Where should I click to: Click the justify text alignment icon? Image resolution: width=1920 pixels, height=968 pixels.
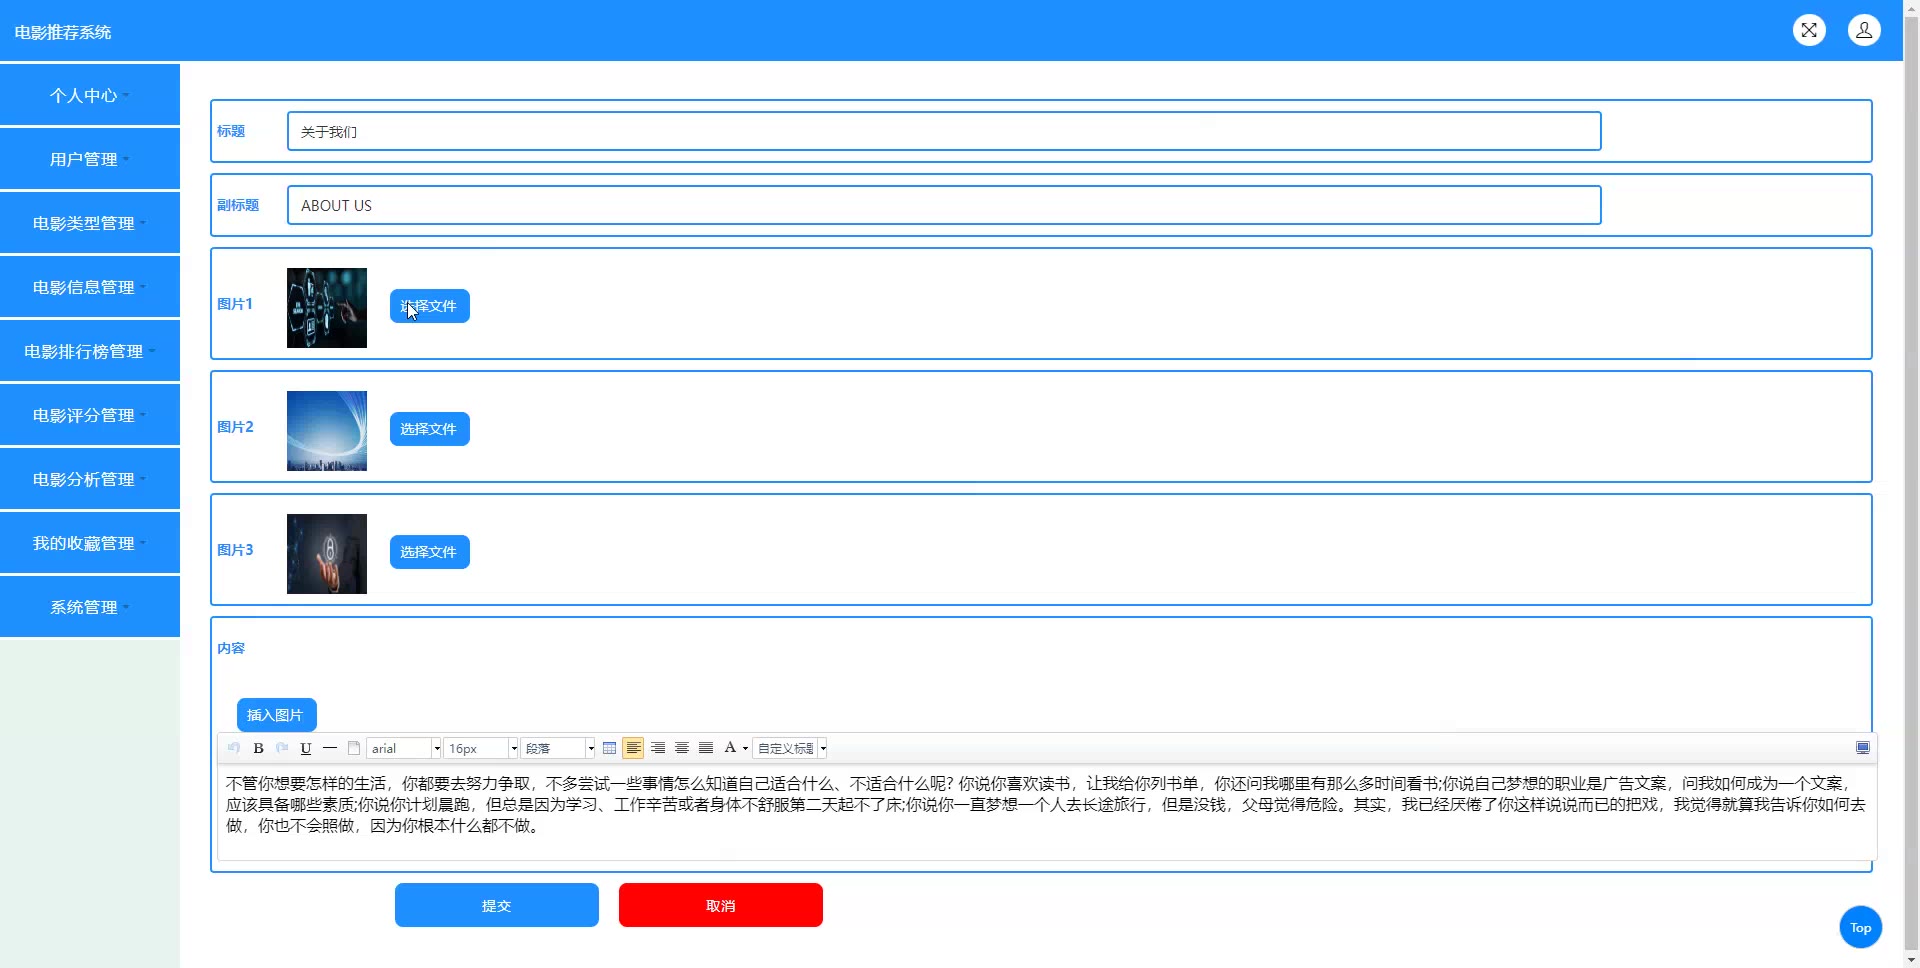[x=706, y=748]
